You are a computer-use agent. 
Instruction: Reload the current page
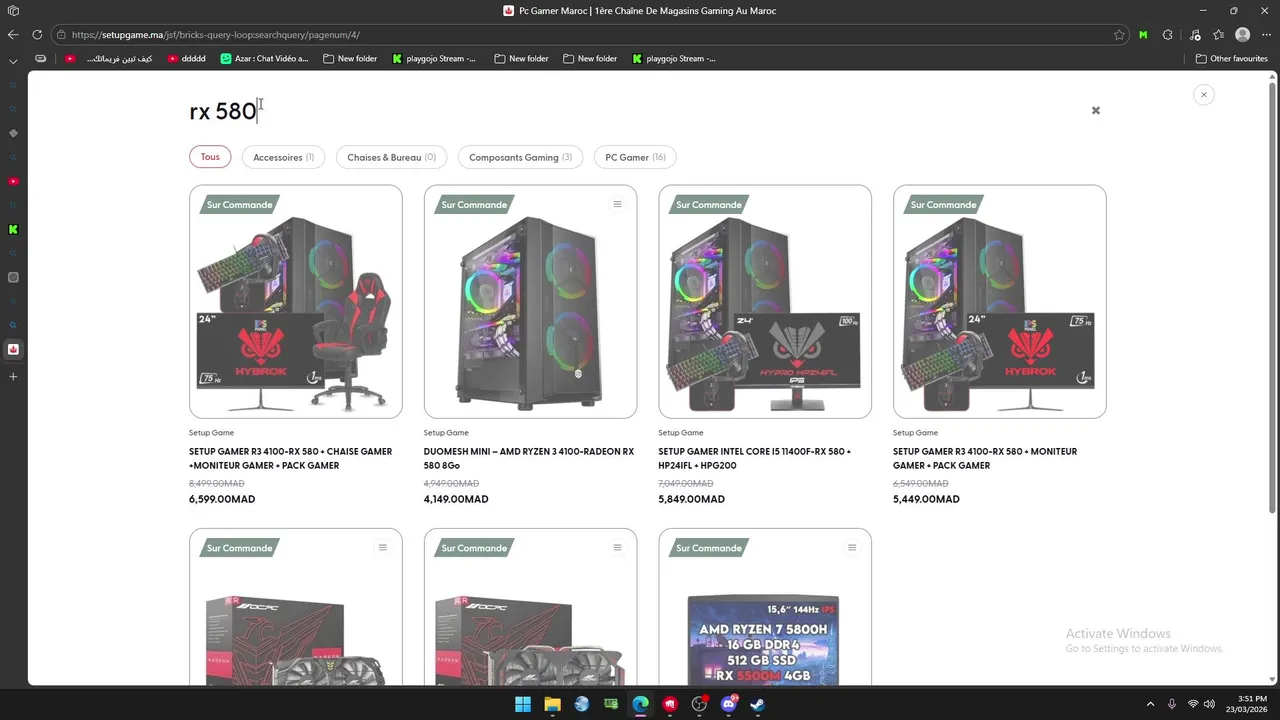[37, 34]
